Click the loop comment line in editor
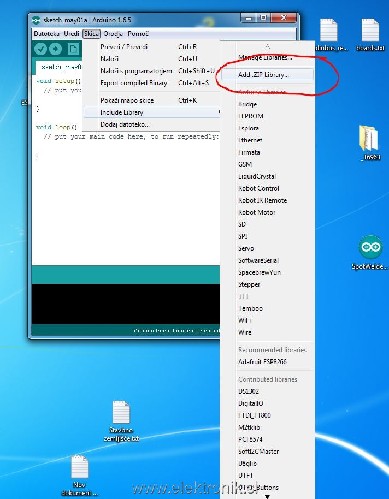The image size is (389, 499). [131, 136]
